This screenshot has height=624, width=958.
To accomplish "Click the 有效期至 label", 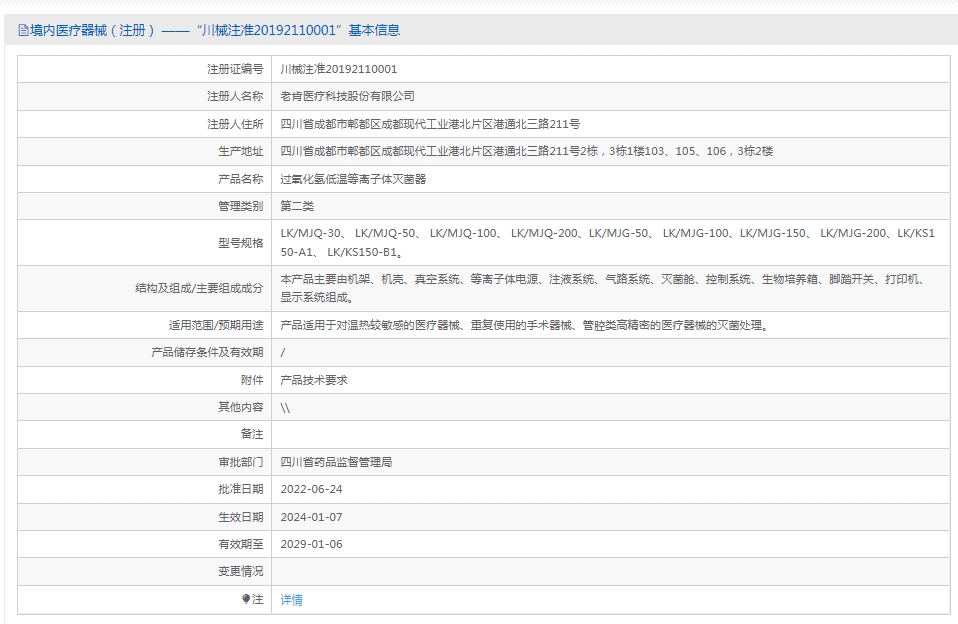I will (x=241, y=544).
